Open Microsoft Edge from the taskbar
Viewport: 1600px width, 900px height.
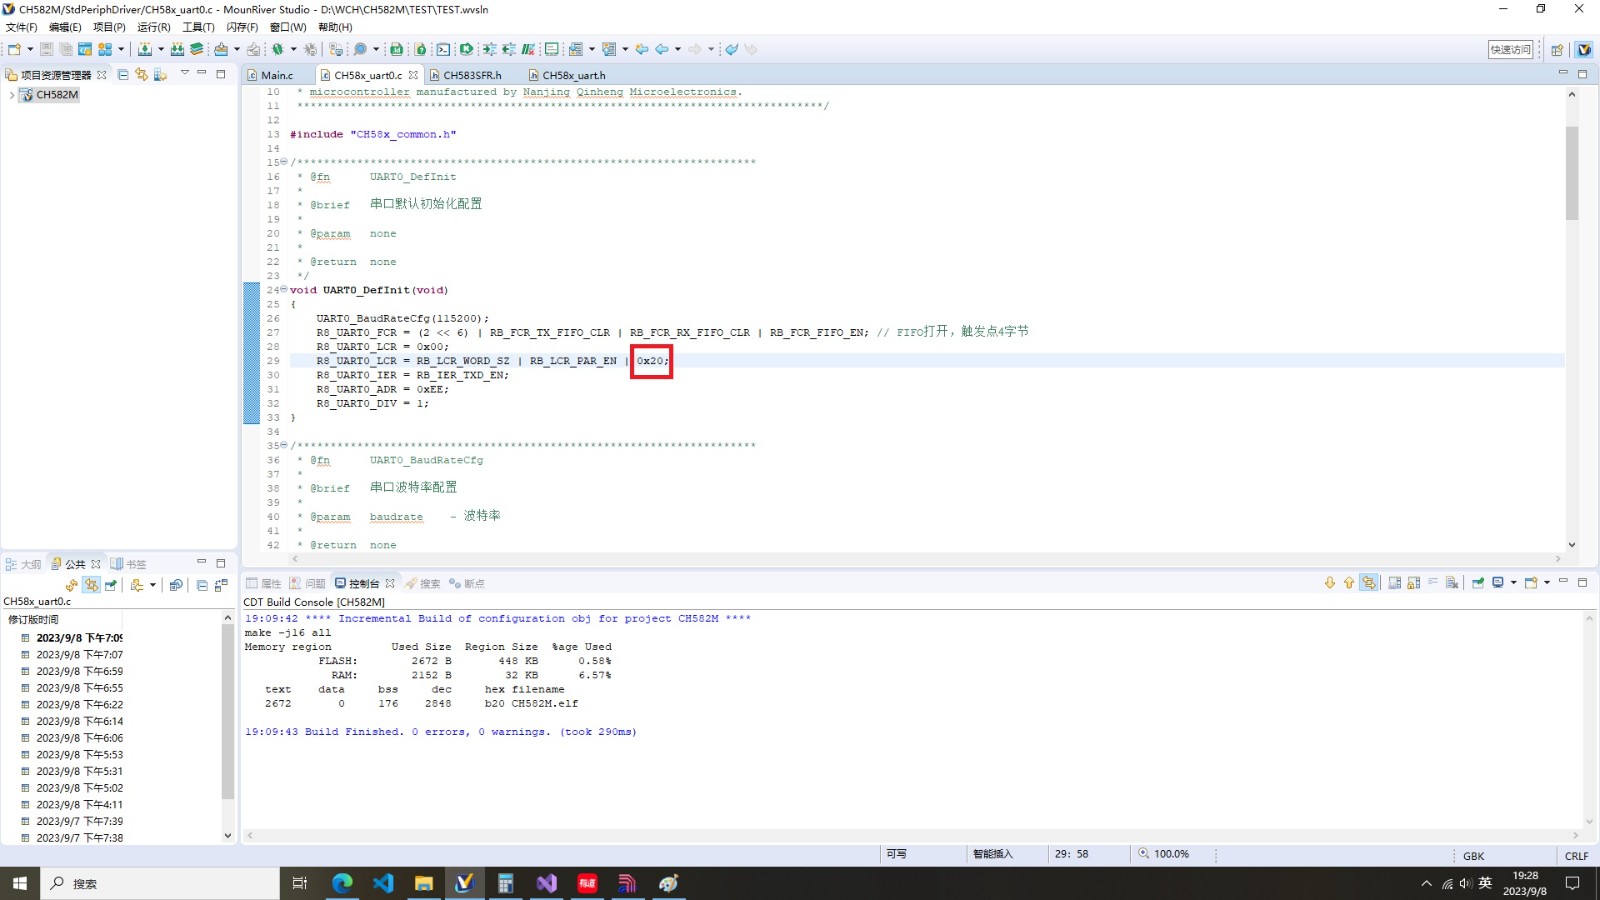click(x=342, y=883)
